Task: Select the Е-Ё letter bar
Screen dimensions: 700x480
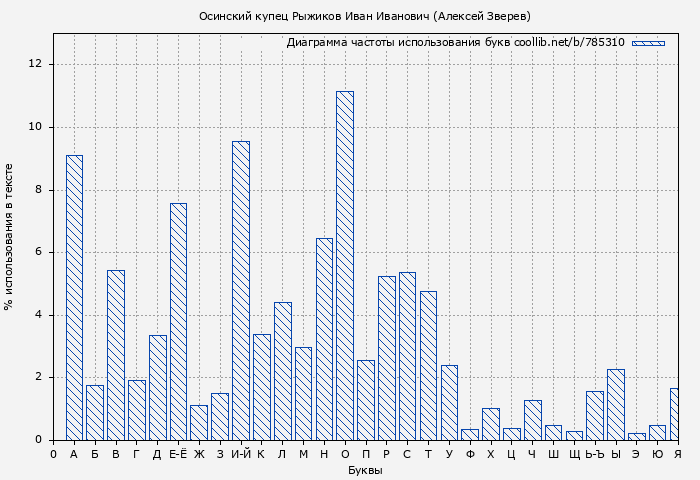Action: 178,322
